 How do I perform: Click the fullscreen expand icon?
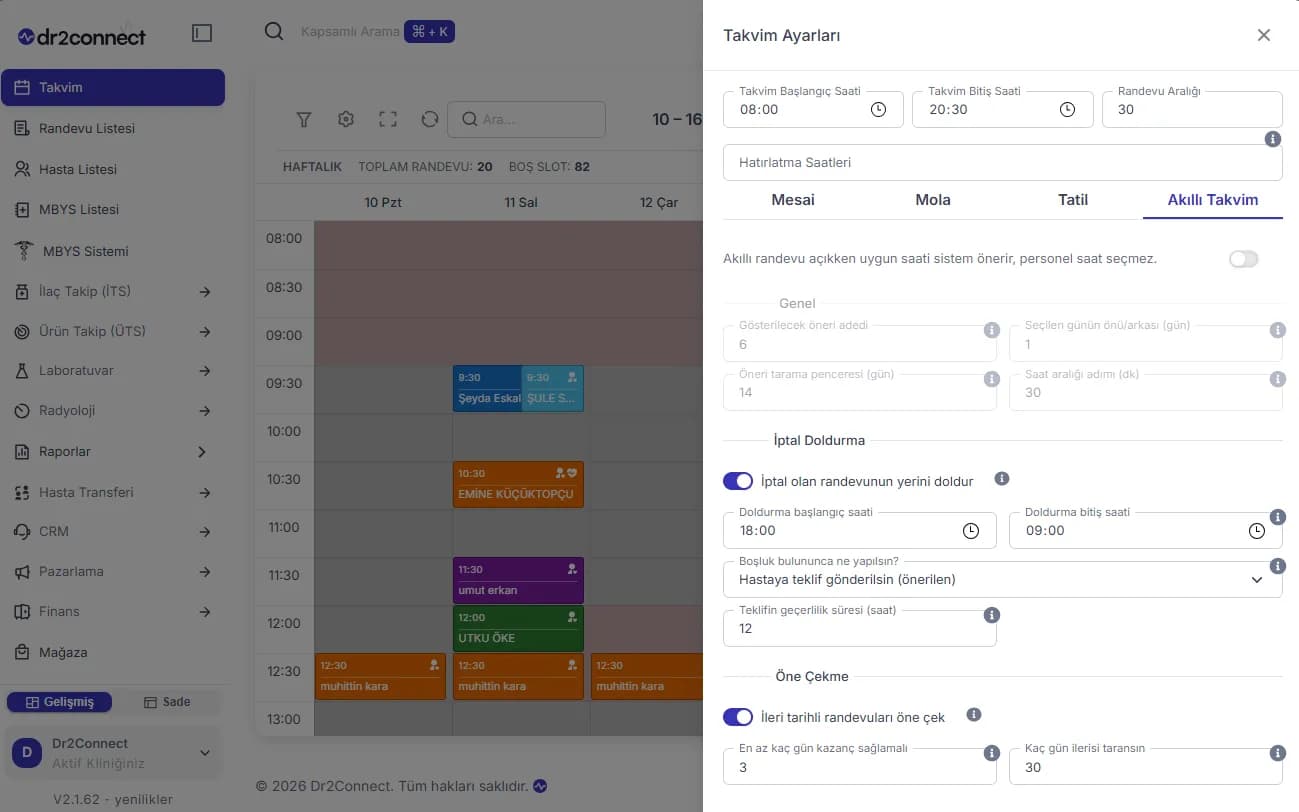(388, 119)
